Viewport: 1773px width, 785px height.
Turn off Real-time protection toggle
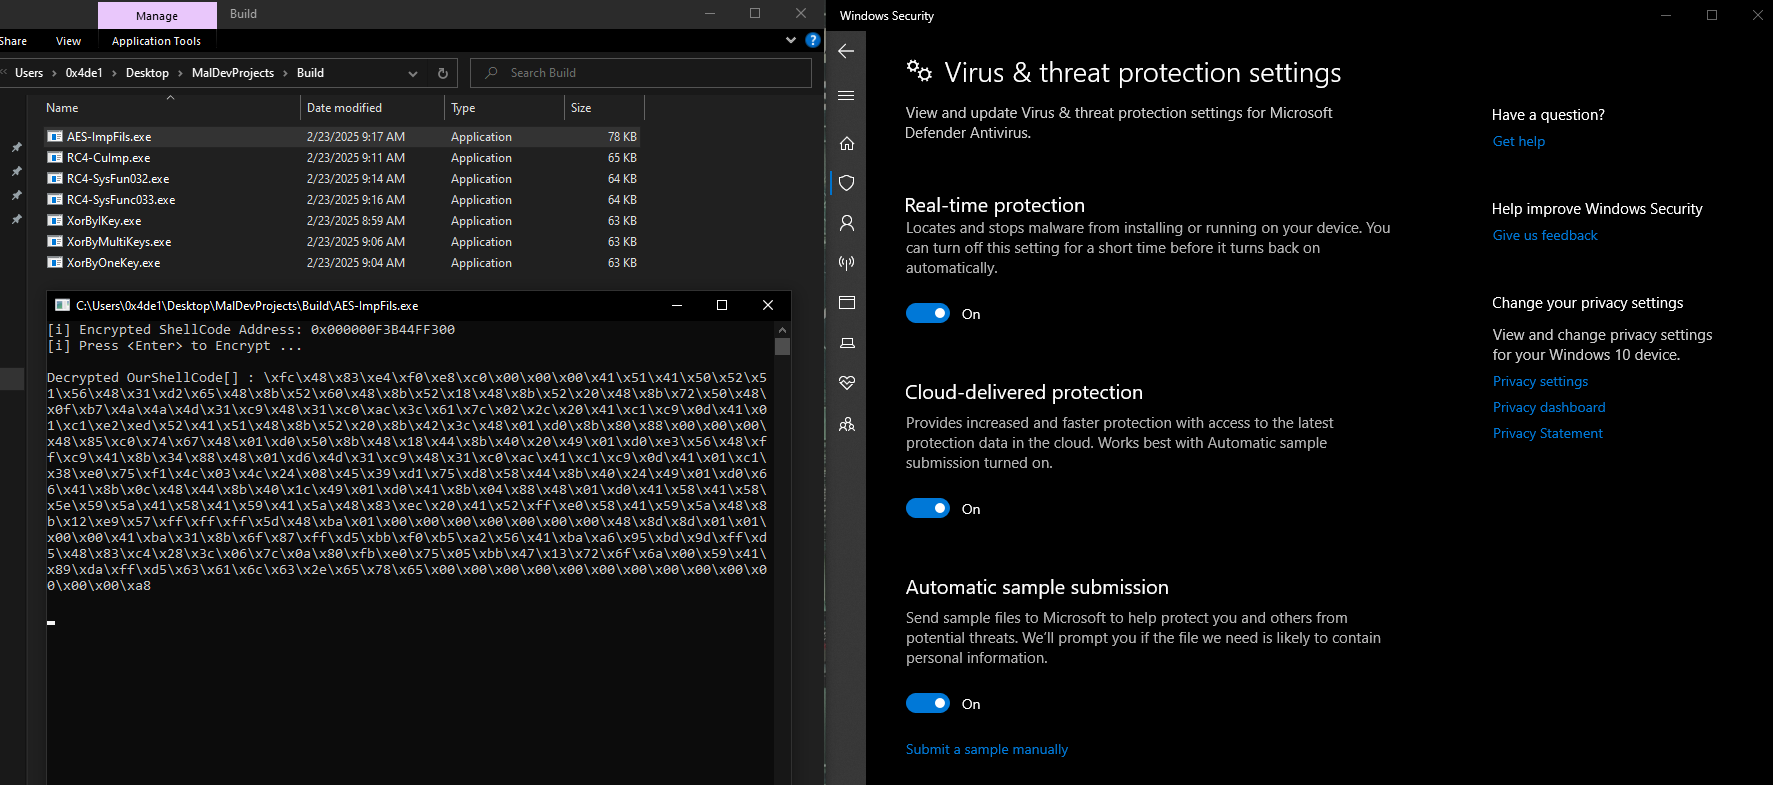[928, 314]
